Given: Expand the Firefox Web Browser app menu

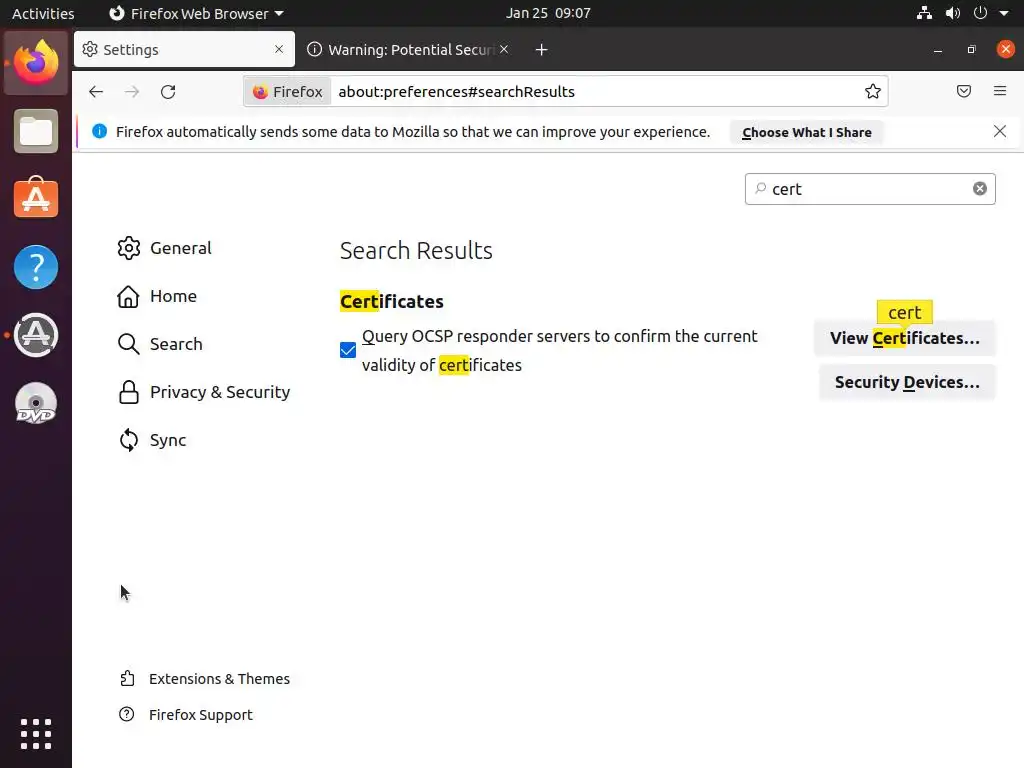Looking at the screenshot, I should [196, 14].
